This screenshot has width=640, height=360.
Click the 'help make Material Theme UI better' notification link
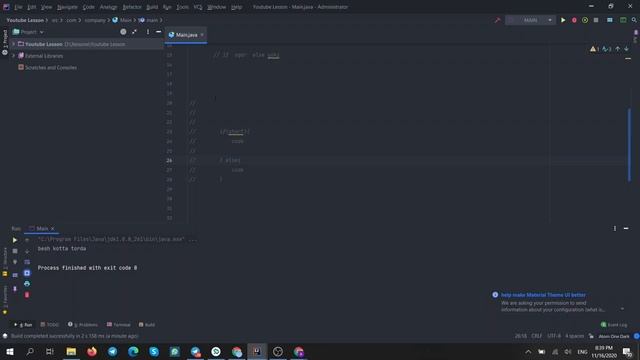(543, 295)
